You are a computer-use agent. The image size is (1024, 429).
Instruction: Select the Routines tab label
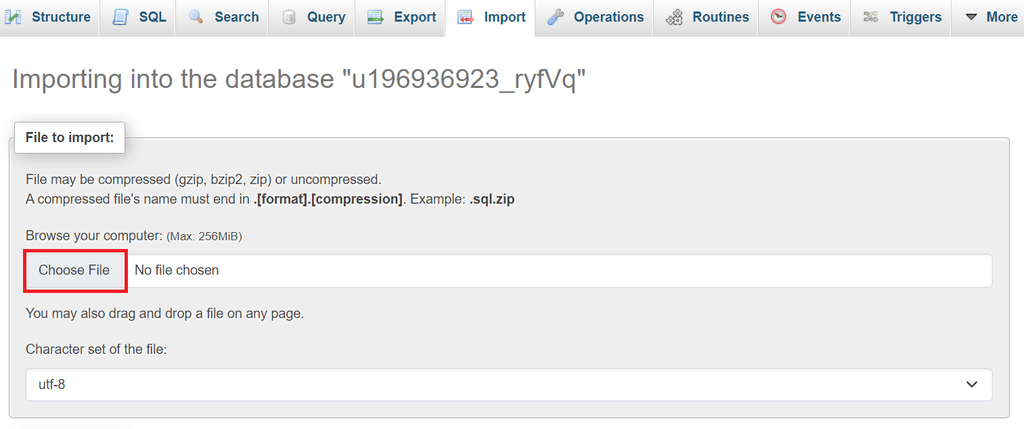point(720,17)
